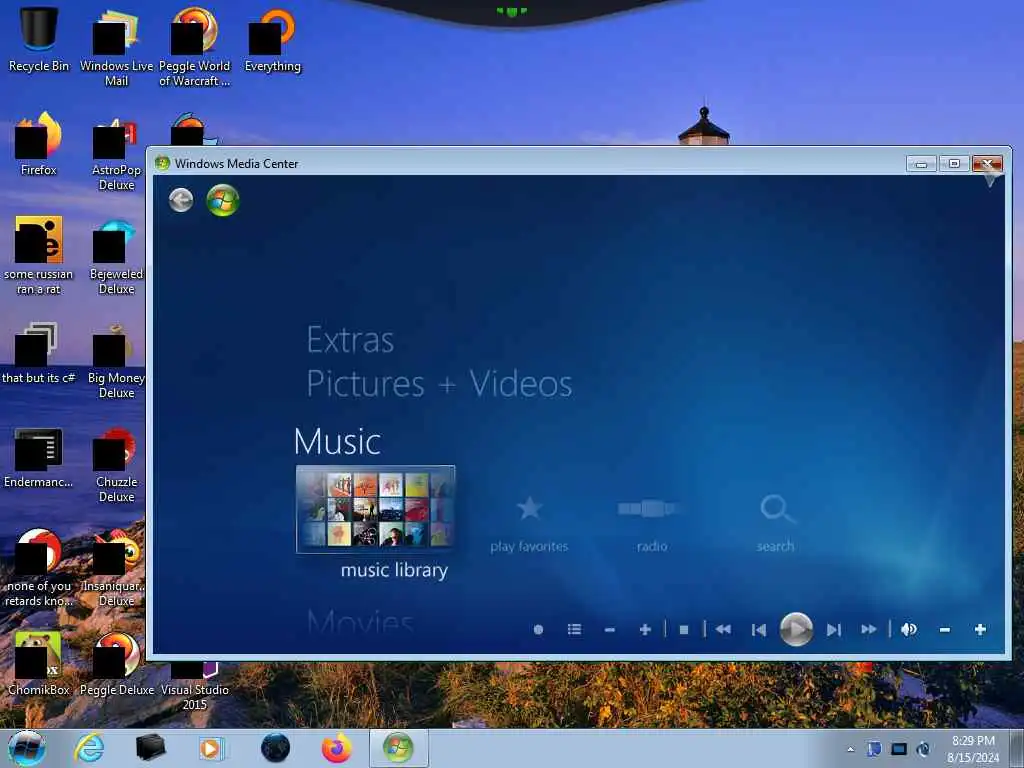
Task: Select the Insaniquarium Deluxe desktop icon
Action: point(116,569)
